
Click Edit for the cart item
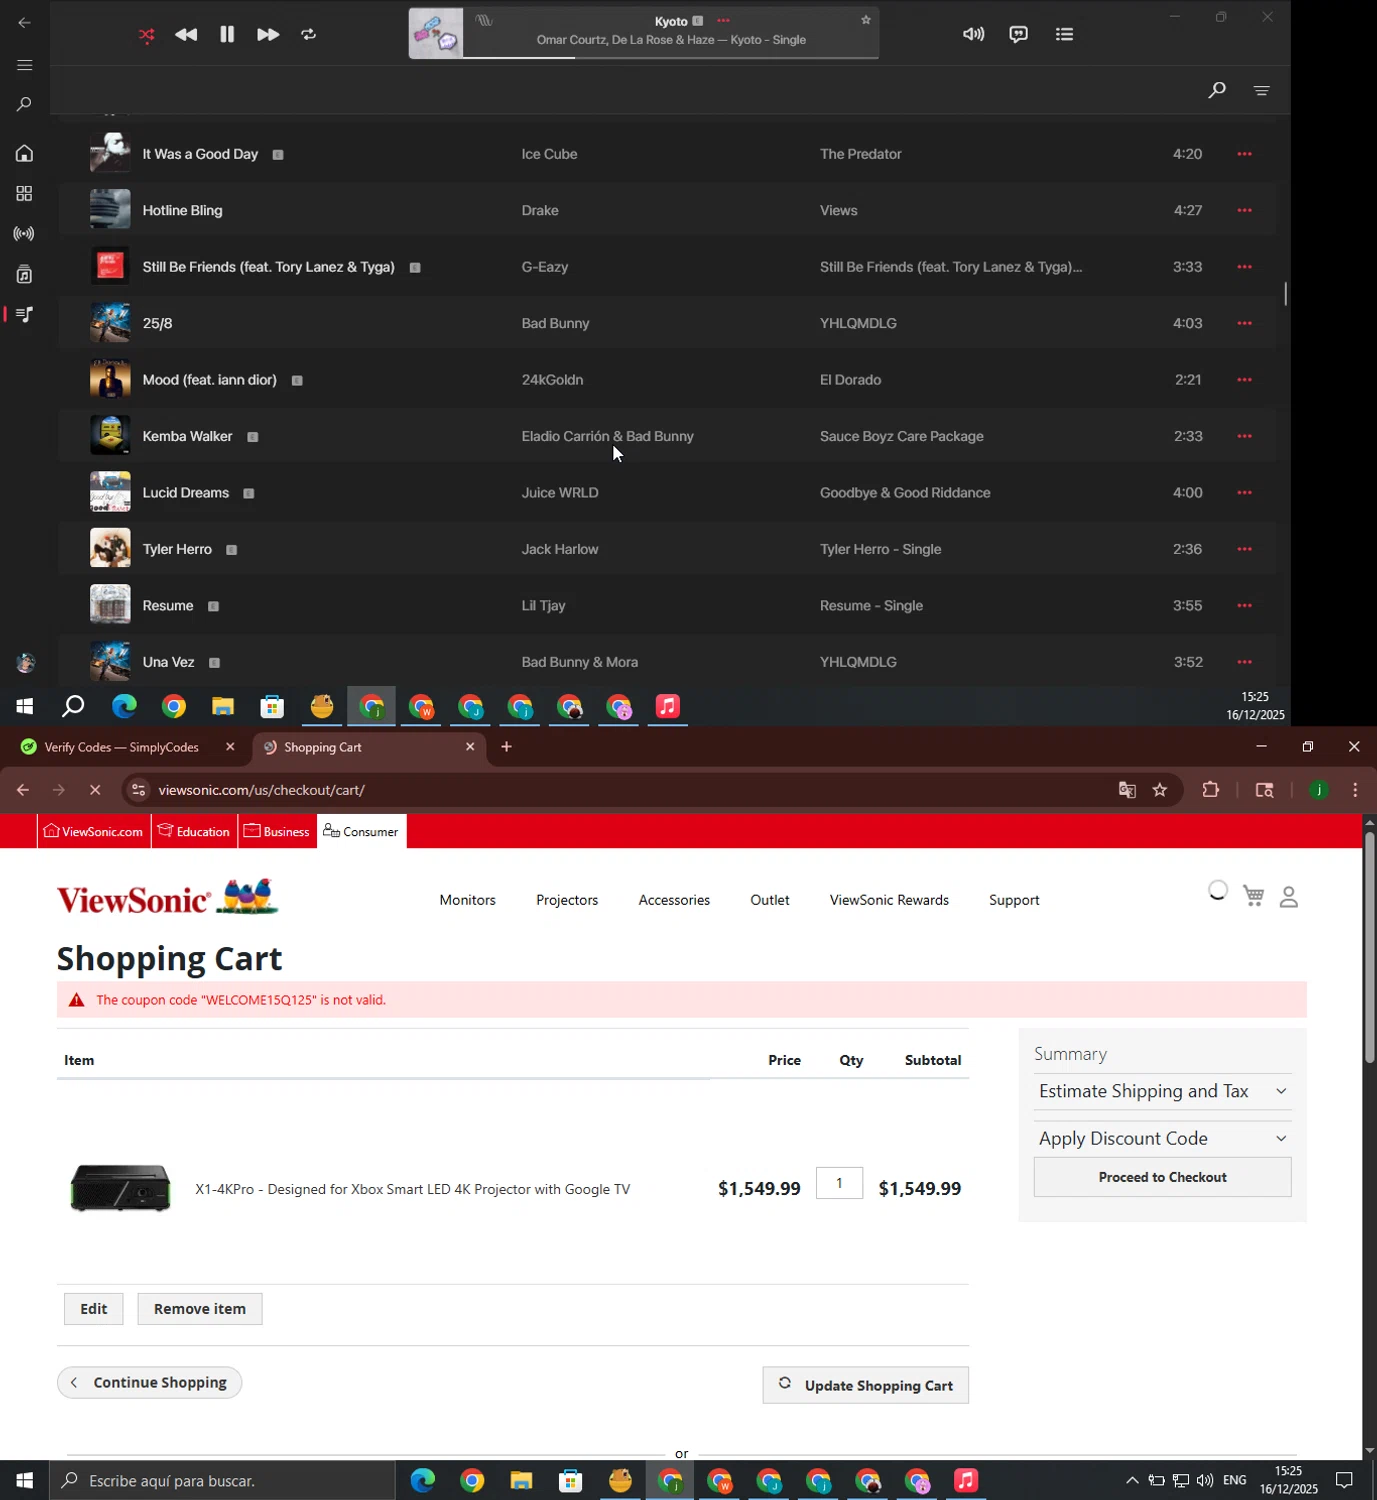coord(94,1309)
